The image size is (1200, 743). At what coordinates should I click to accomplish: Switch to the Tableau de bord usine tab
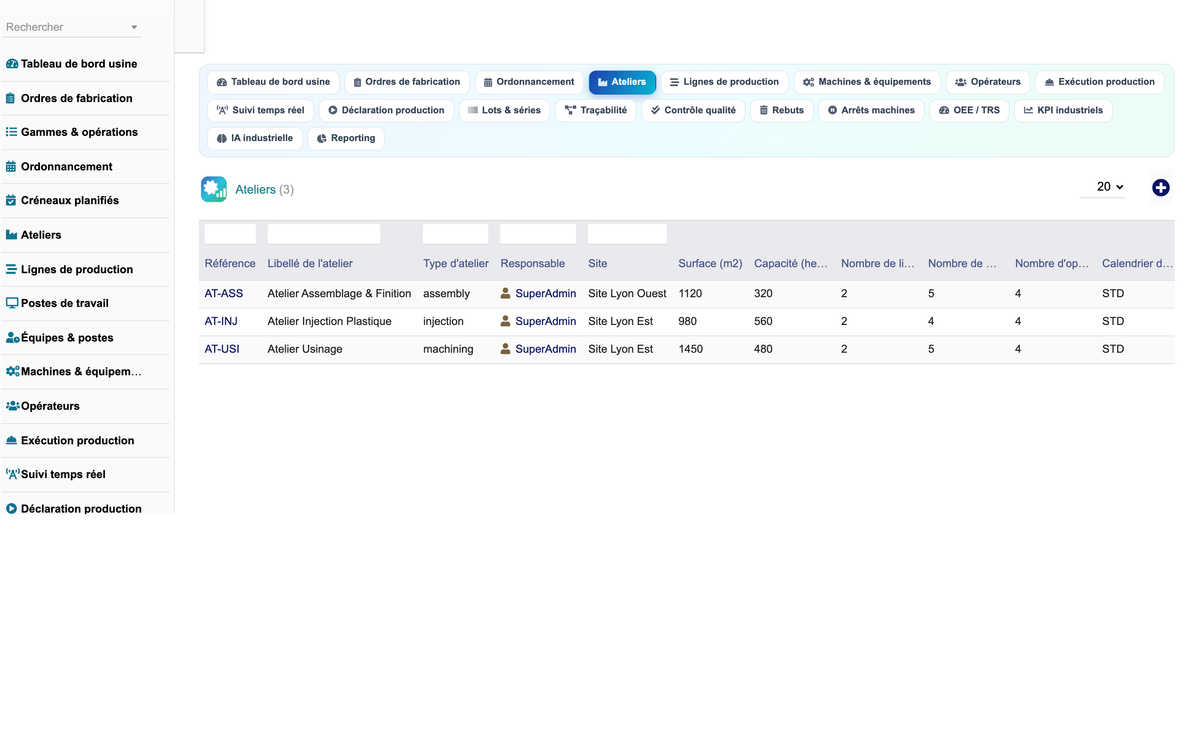click(273, 82)
